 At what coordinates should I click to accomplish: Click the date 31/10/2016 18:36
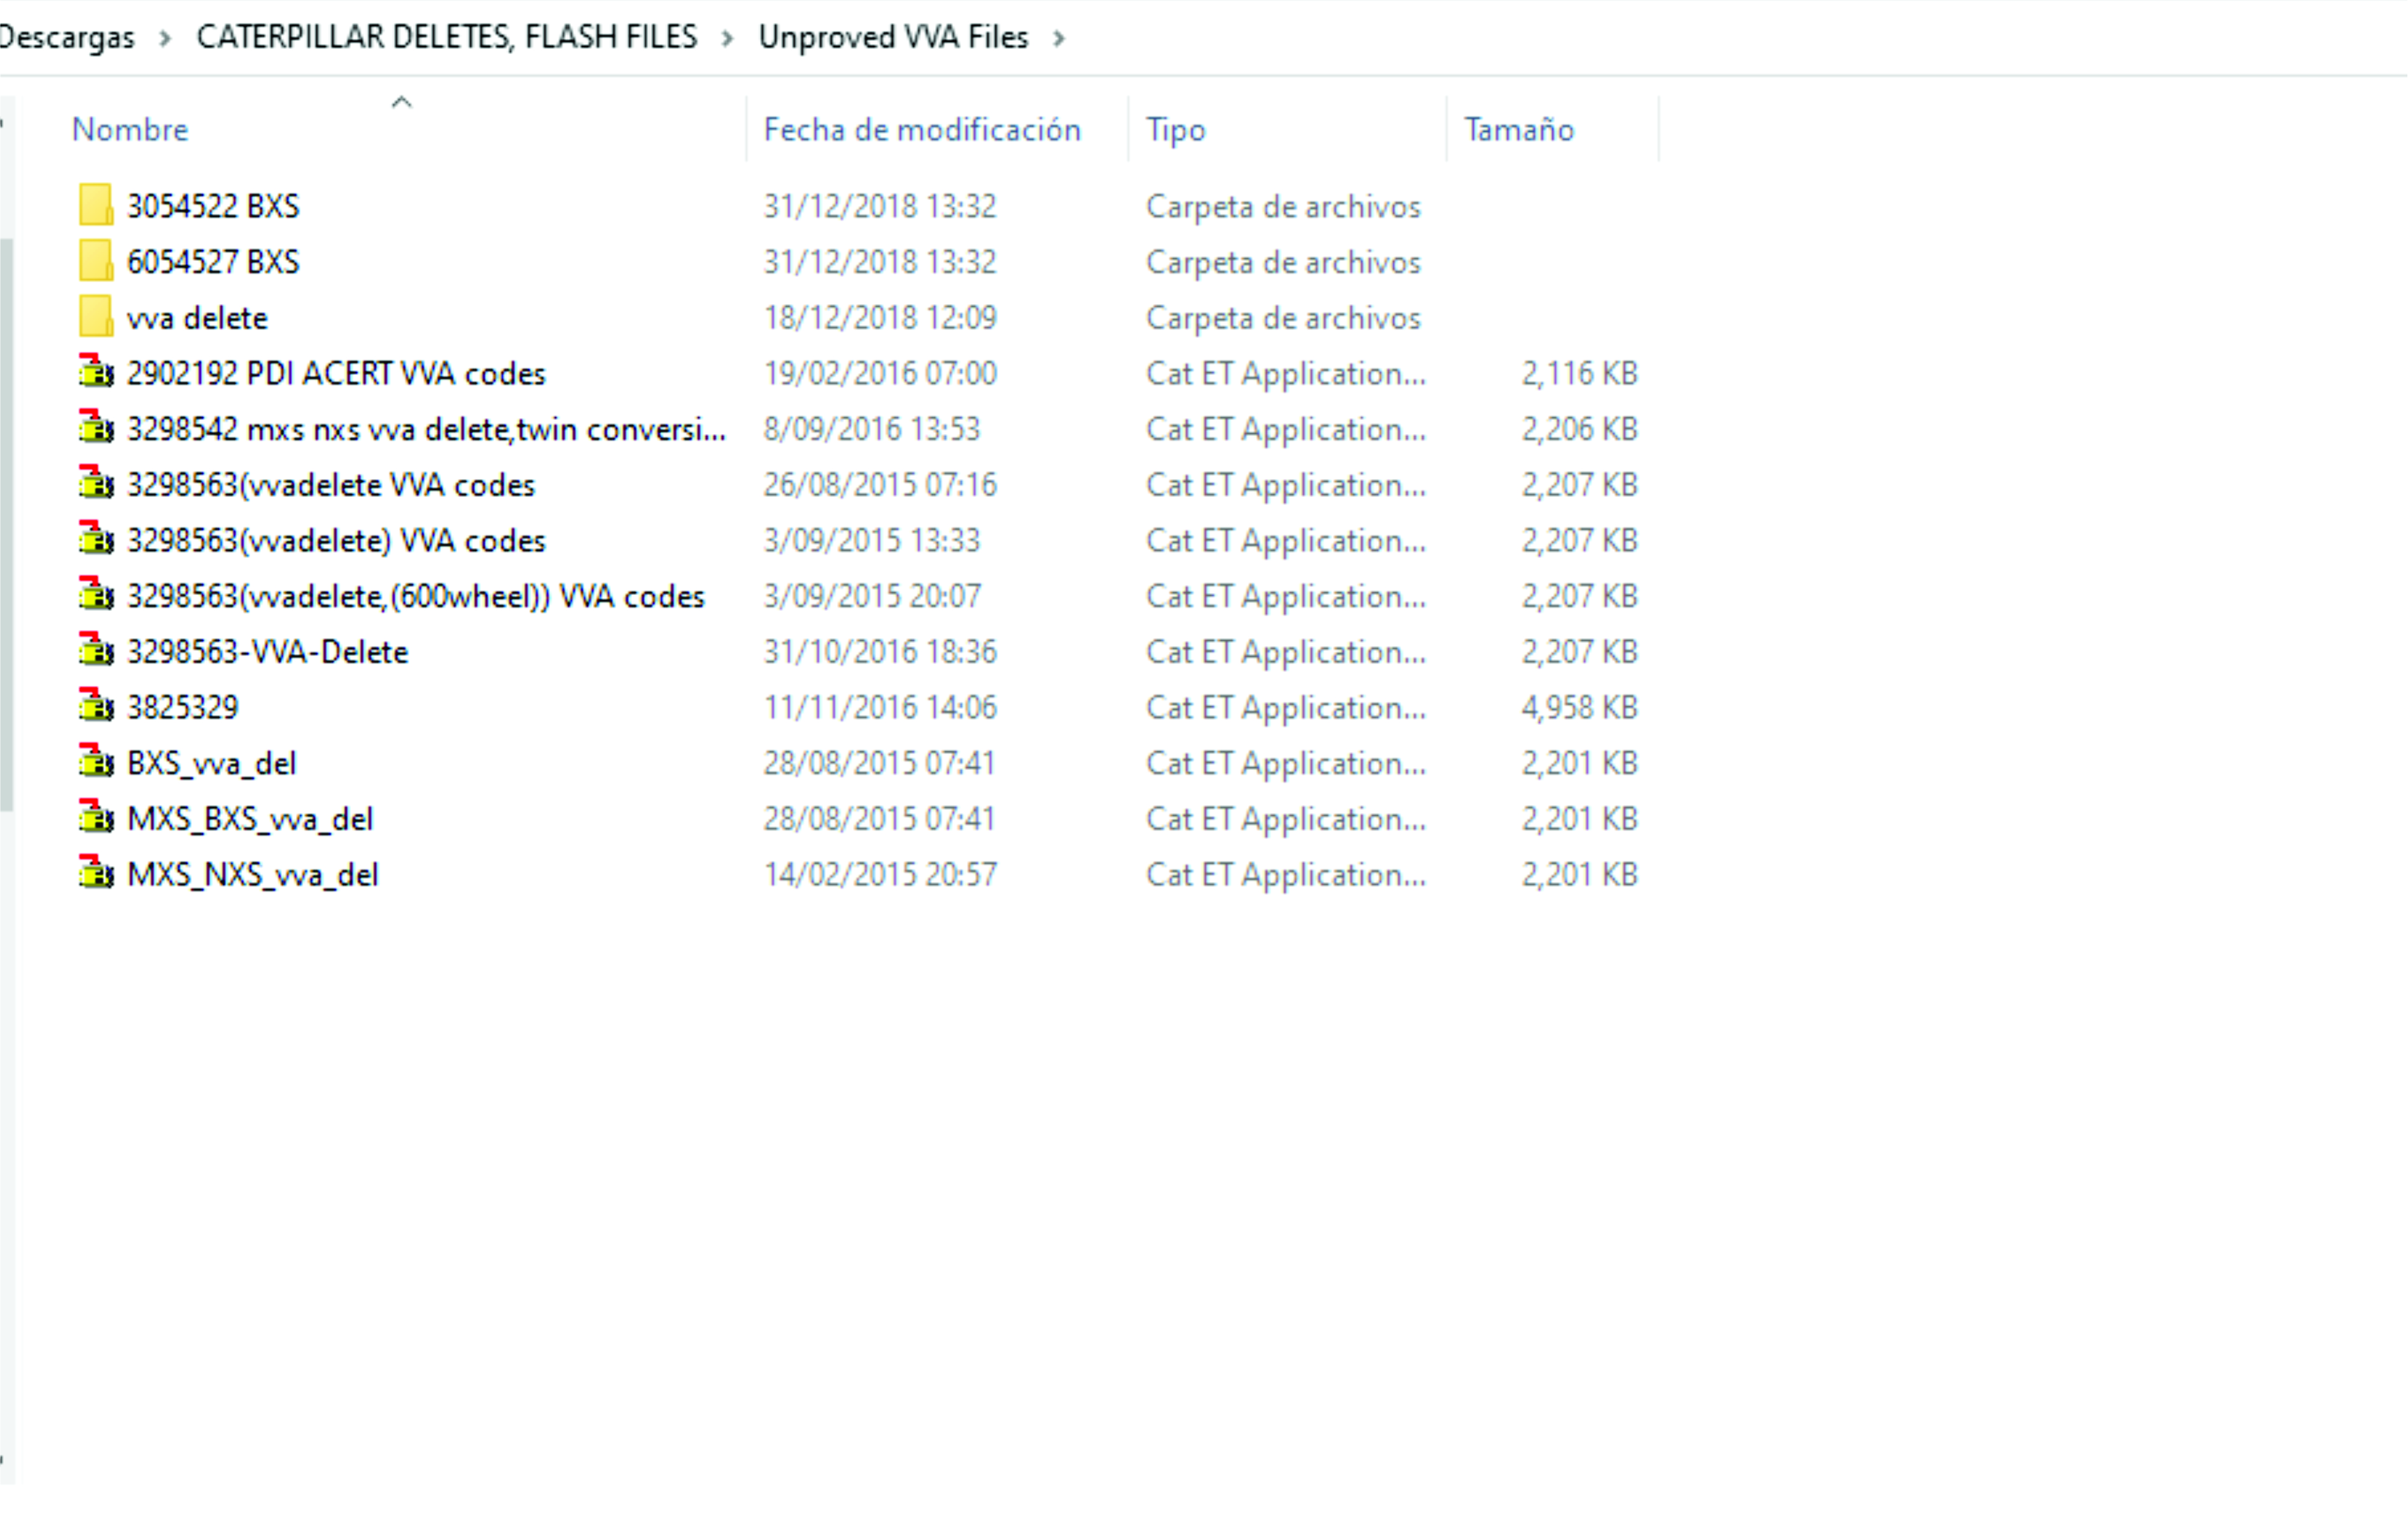(880, 652)
